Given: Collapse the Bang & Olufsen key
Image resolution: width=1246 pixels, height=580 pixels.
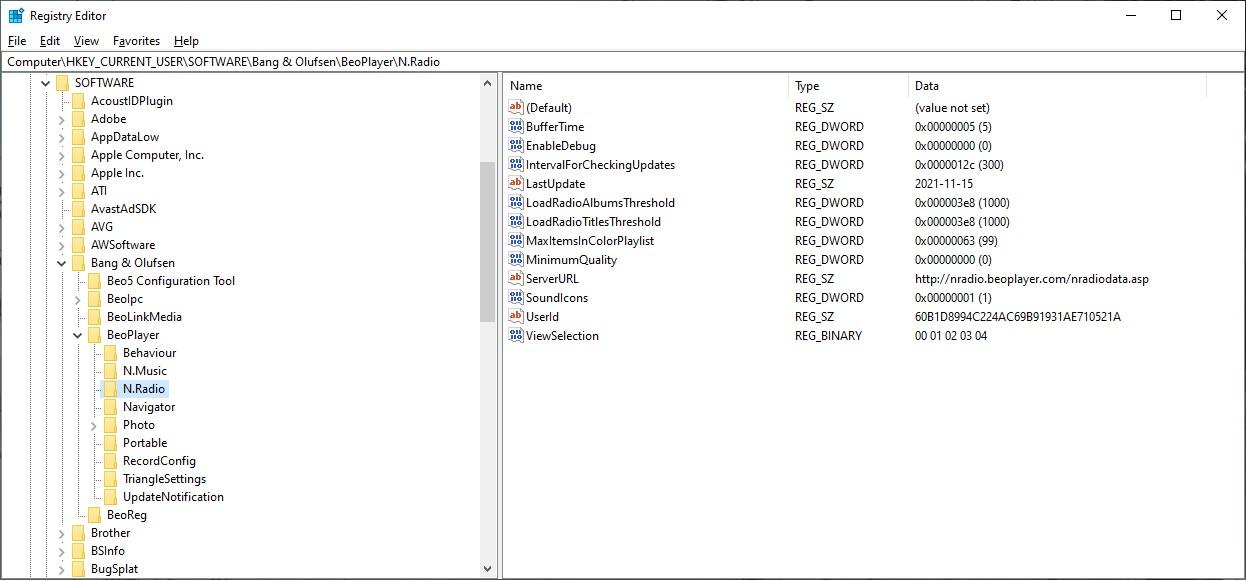Looking at the screenshot, I should pyautogui.click(x=61, y=263).
